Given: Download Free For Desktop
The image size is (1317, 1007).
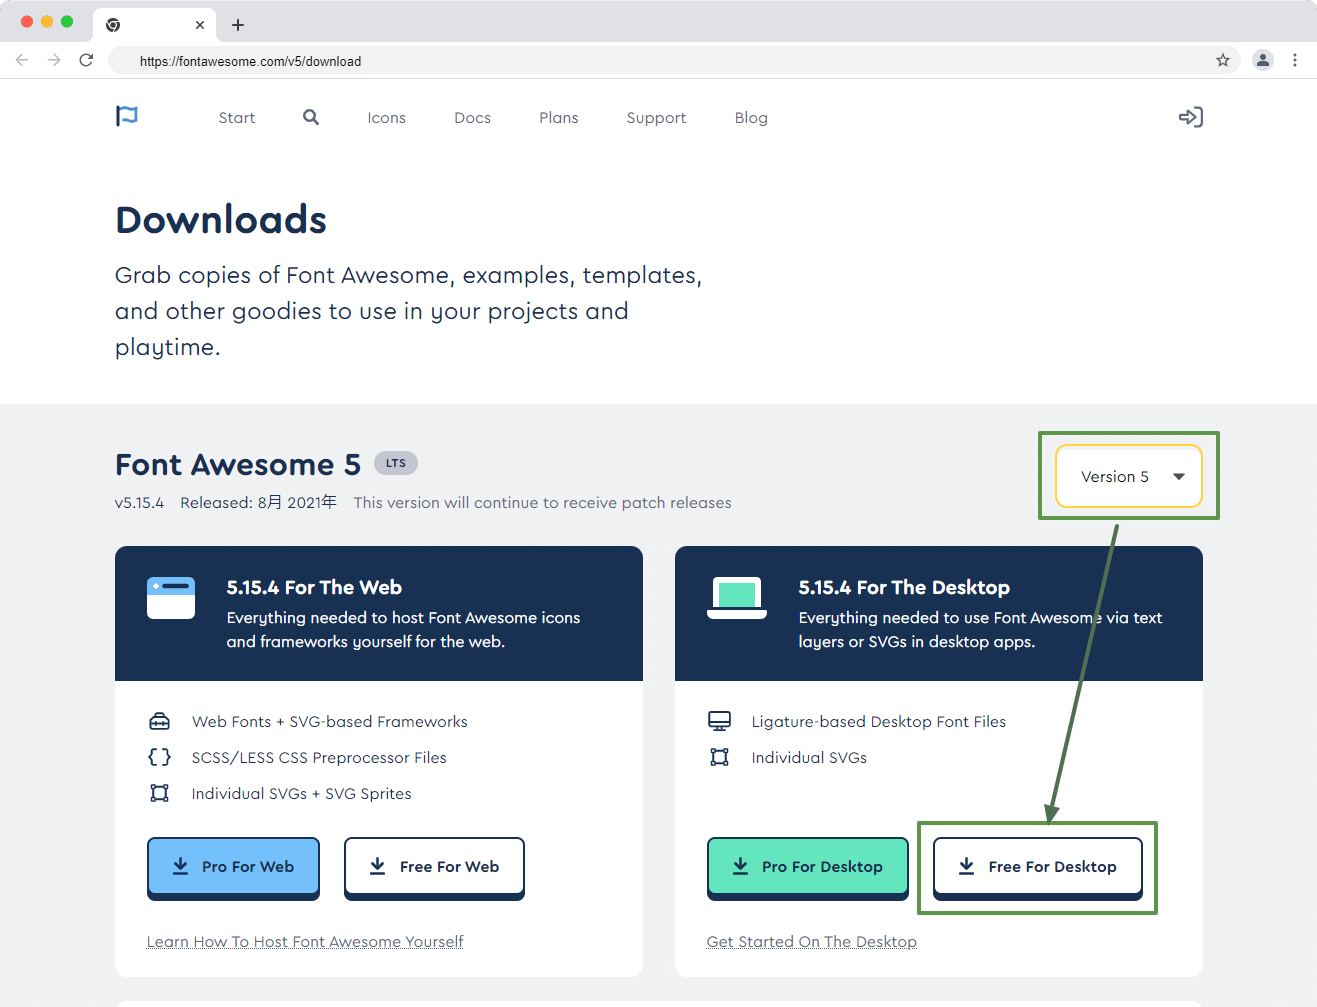Looking at the screenshot, I should 1037,866.
